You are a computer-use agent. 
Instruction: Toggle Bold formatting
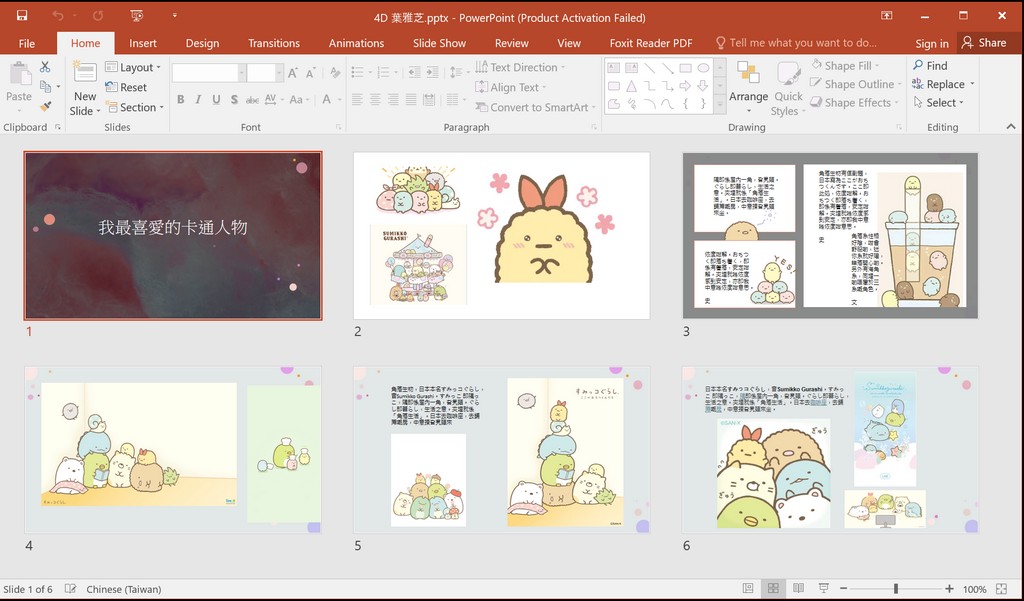[x=180, y=100]
